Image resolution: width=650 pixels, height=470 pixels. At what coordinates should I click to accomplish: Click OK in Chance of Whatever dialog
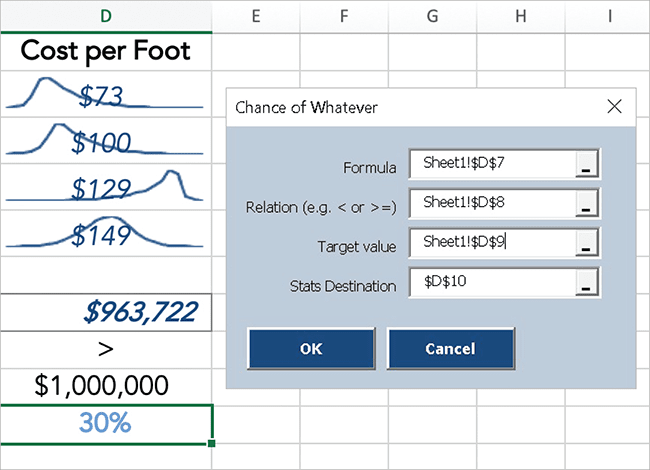(x=311, y=349)
